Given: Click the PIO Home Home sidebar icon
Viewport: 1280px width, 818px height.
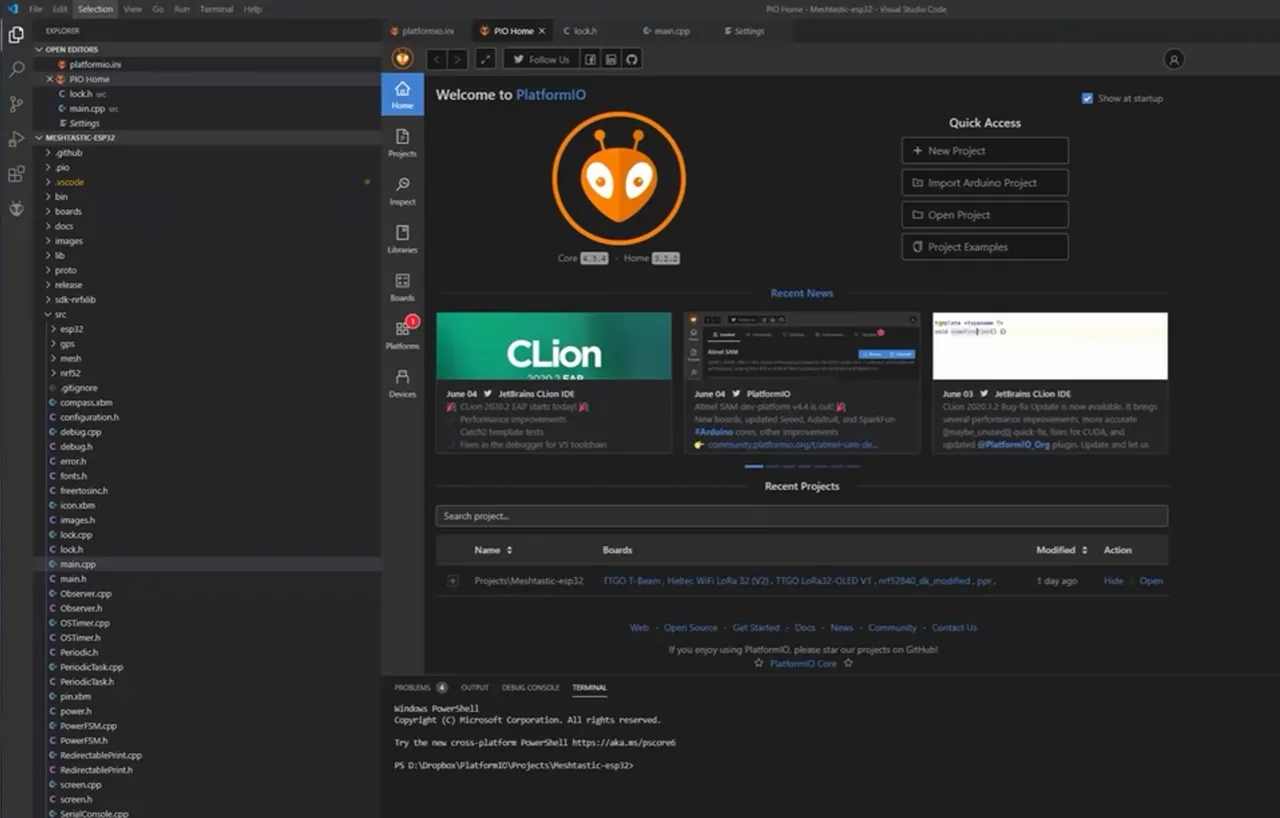Looking at the screenshot, I should coord(402,94).
